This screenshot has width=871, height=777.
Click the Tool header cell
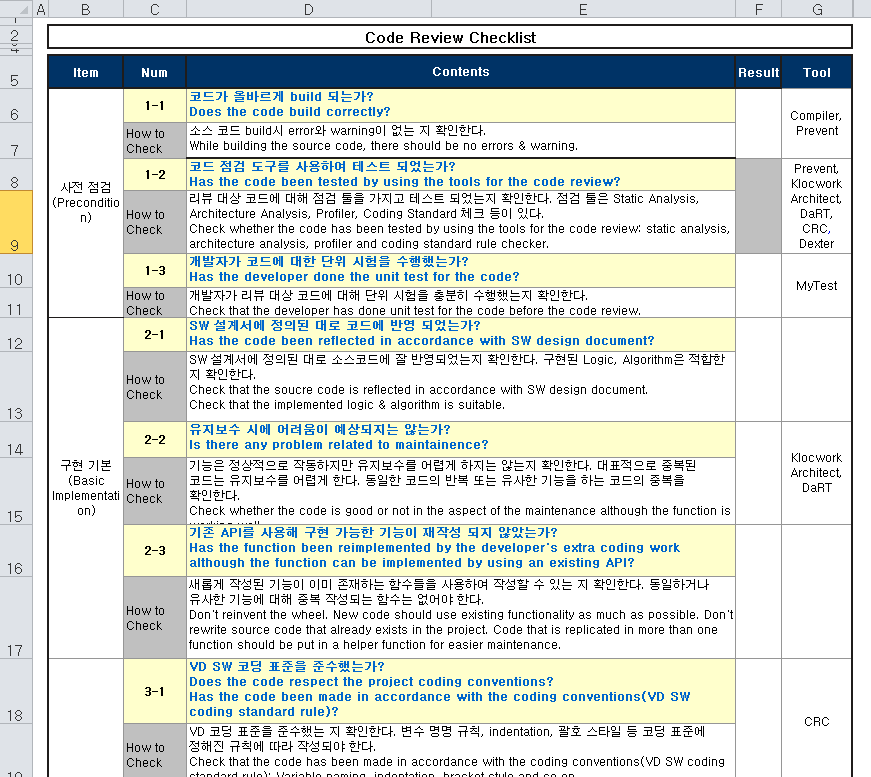pyautogui.click(x=817, y=72)
